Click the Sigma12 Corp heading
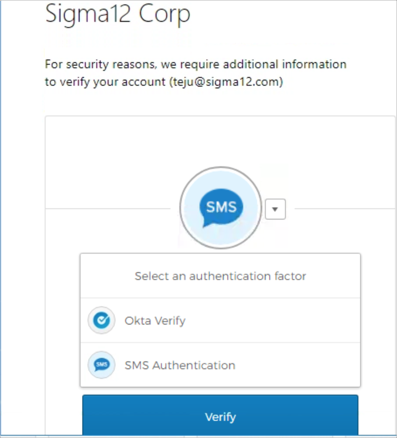Image resolution: width=397 pixels, height=438 pixels. tap(118, 15)
